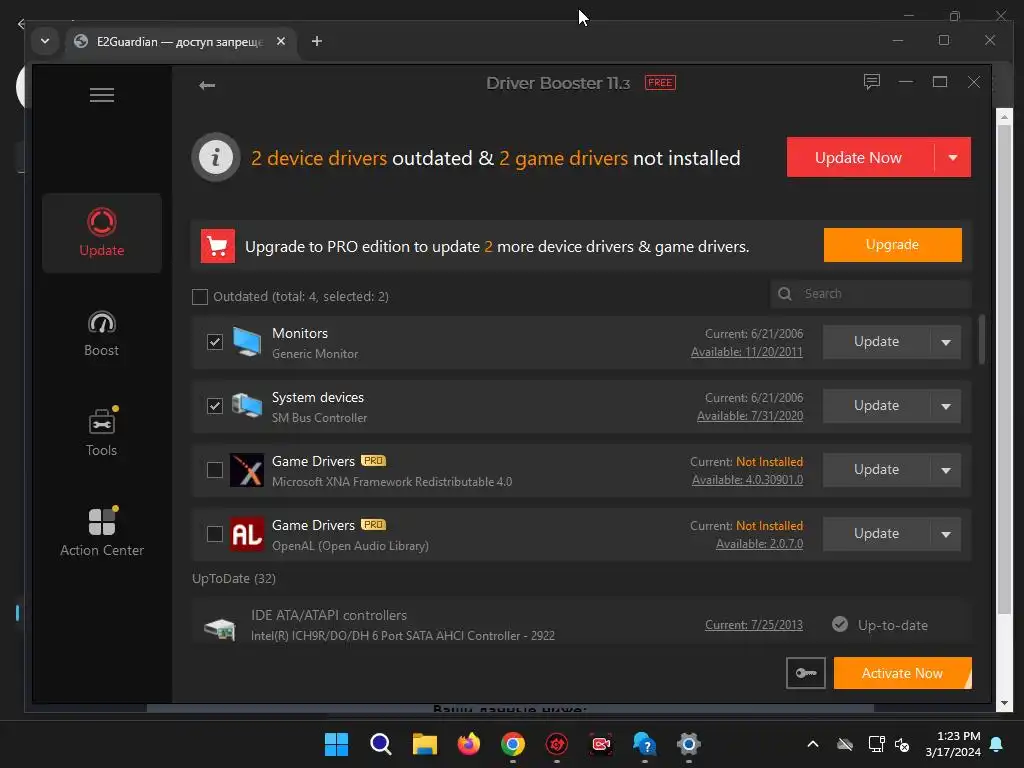Open dropdown next to Monitors Update button
The image size is (1024, 768).
click(x=946, y=342)
